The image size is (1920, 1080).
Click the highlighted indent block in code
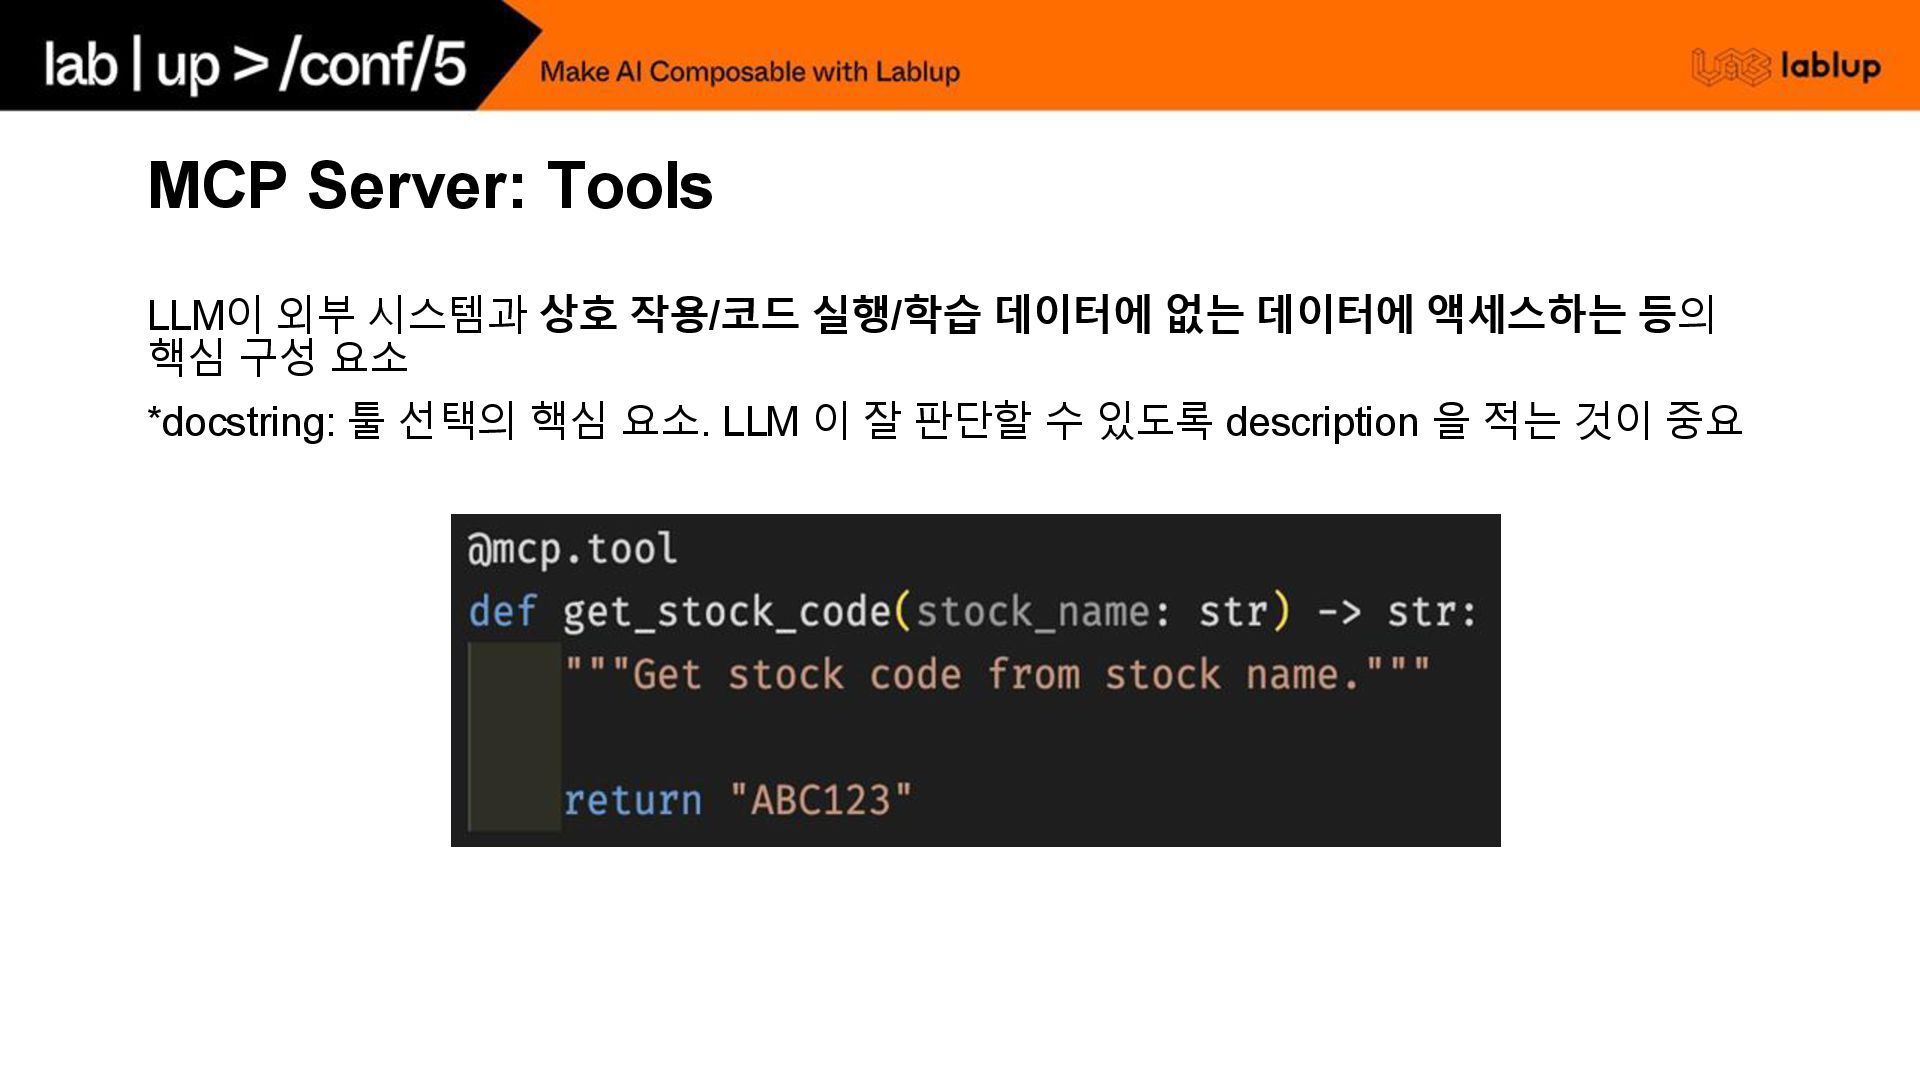pyautogui.click(x=514, y=737)
